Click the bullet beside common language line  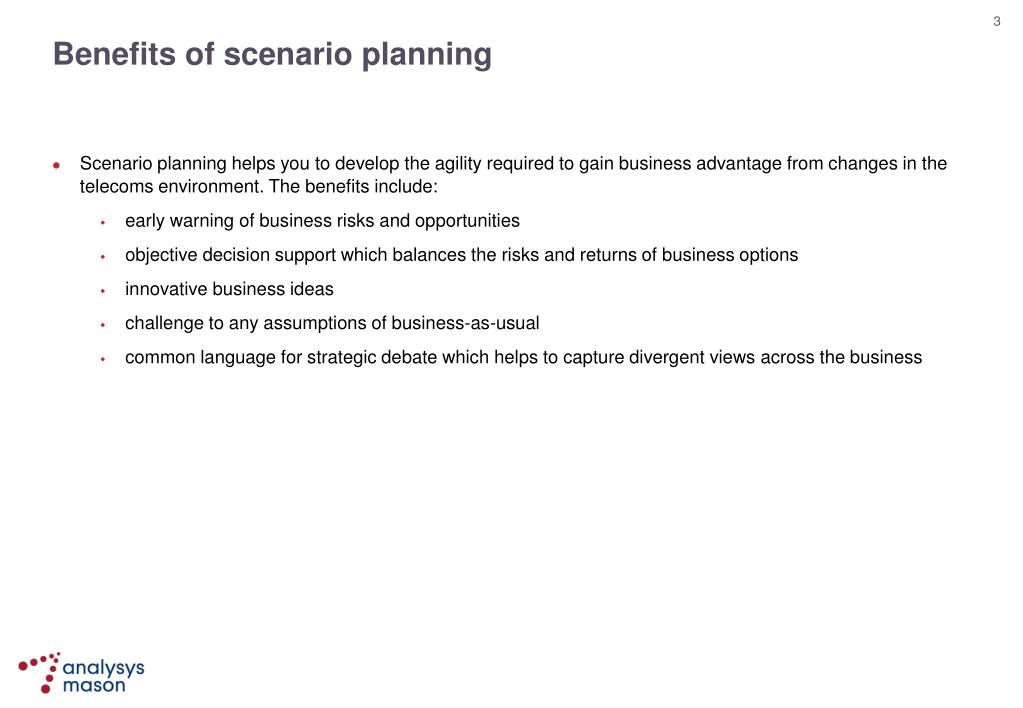pos(103,359)
